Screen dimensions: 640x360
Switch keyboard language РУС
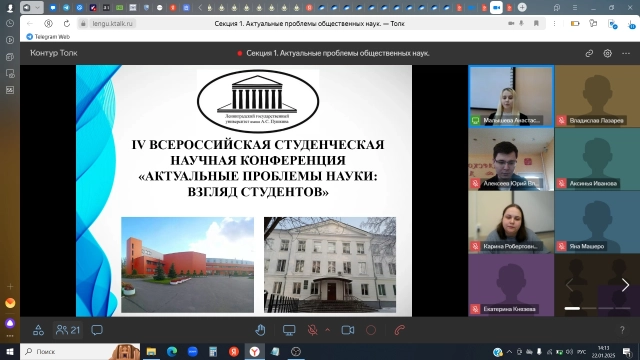(581, 352)
